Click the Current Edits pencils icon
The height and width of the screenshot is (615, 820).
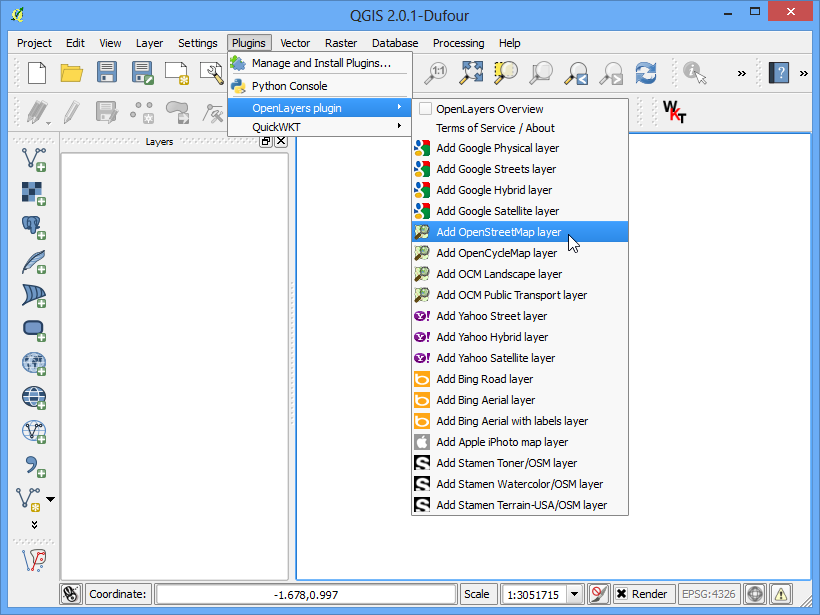tap(37, 112)
